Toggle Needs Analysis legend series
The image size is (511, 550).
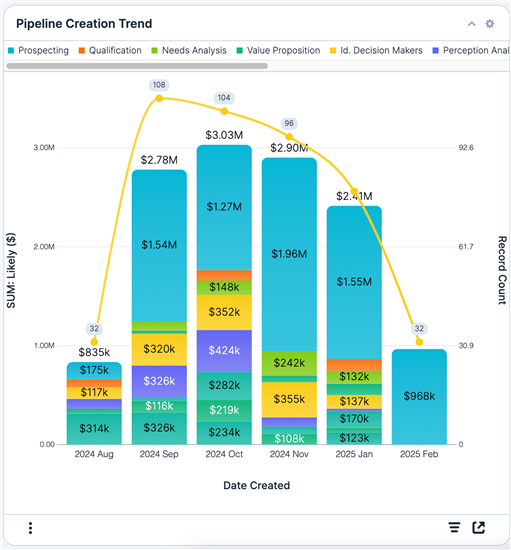(x=189, y=51)
